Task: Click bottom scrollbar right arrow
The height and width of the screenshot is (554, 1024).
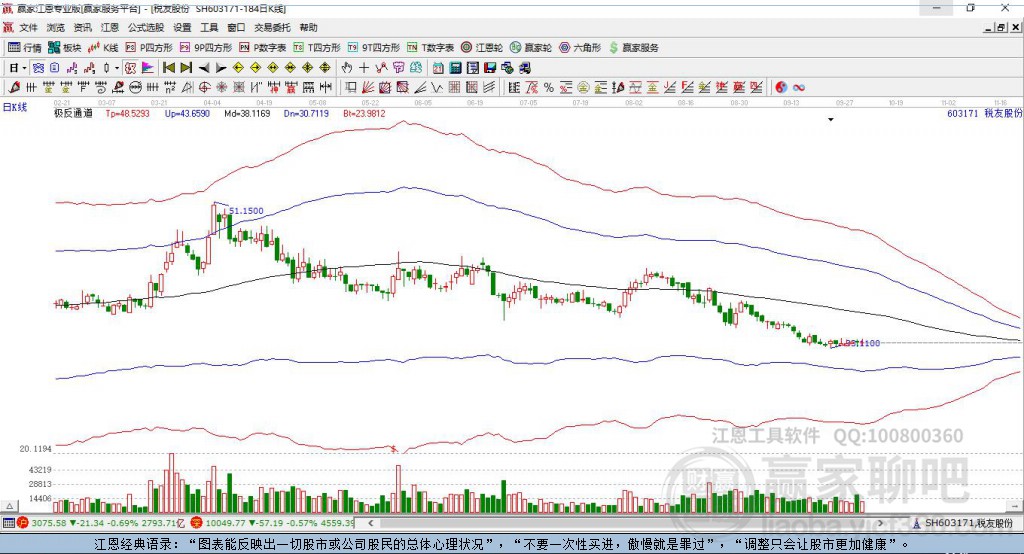Action: (x=880, y=523)
